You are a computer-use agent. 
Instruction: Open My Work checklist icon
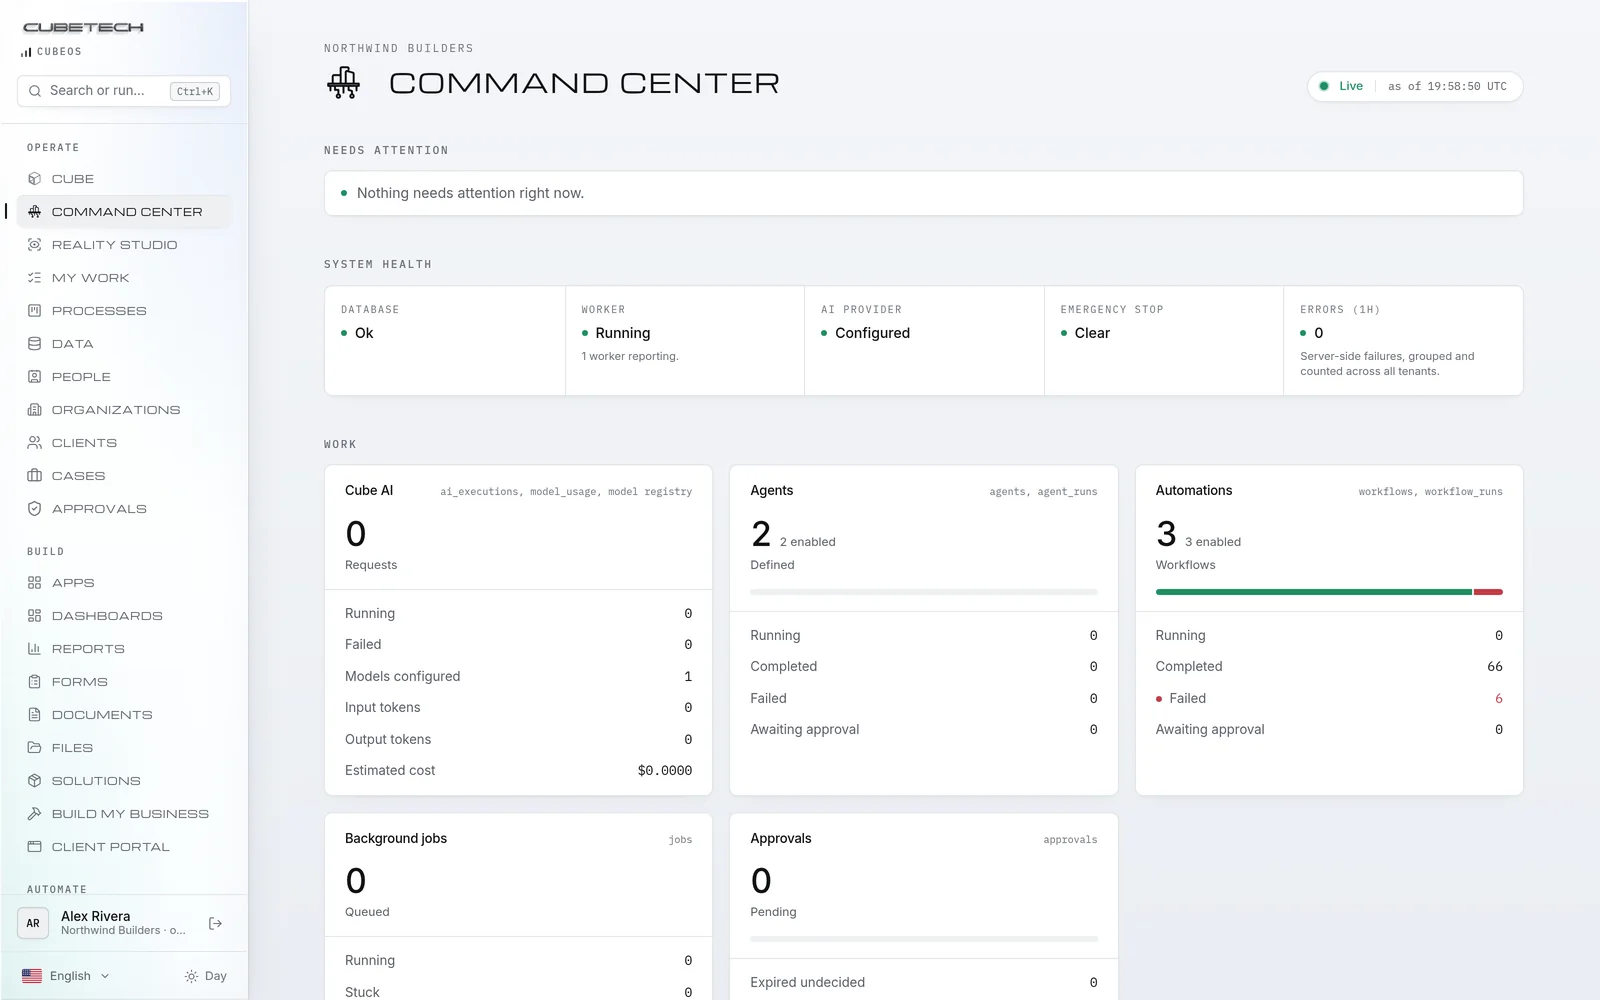point(34,278)
